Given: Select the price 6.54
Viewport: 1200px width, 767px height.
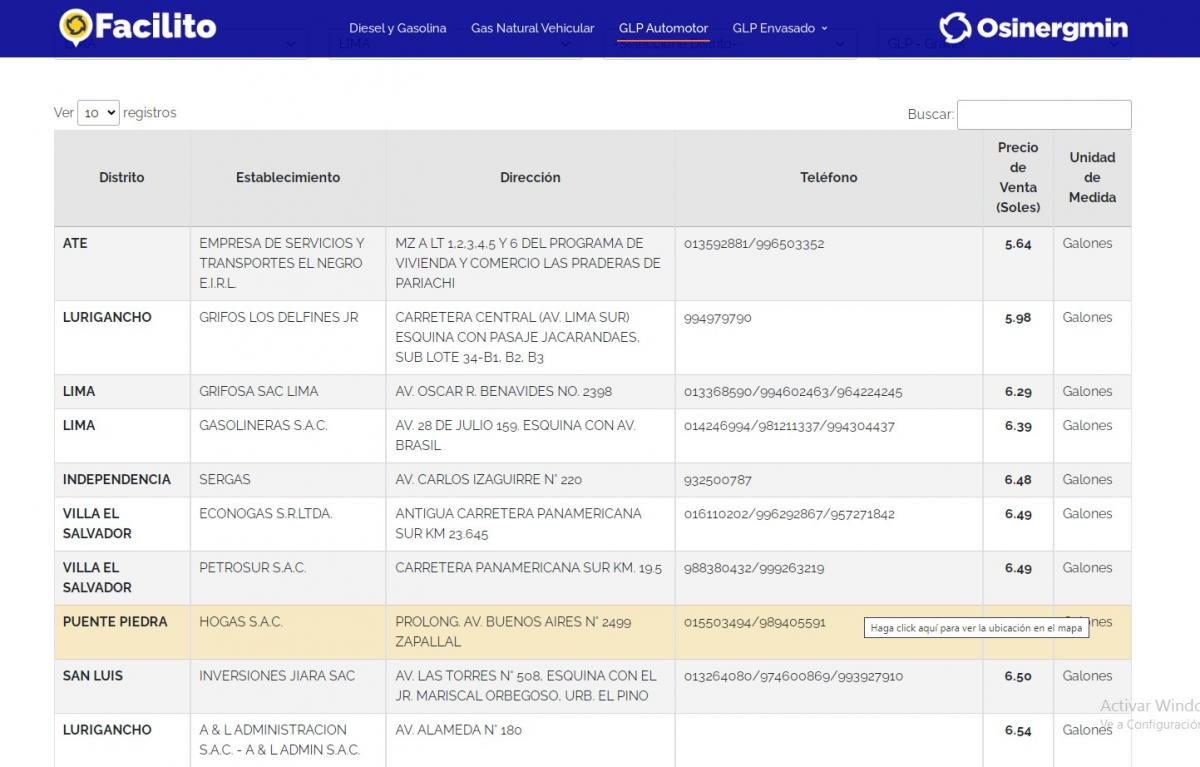Looking at the screenshot, I should click(1018, 730).
